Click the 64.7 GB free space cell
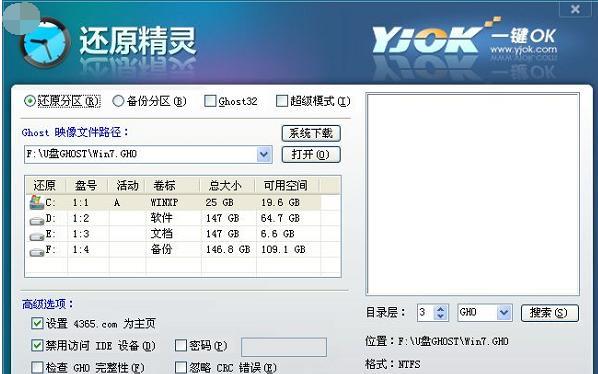The height and width of the screenshot is (374, 598). click(280, 218)
